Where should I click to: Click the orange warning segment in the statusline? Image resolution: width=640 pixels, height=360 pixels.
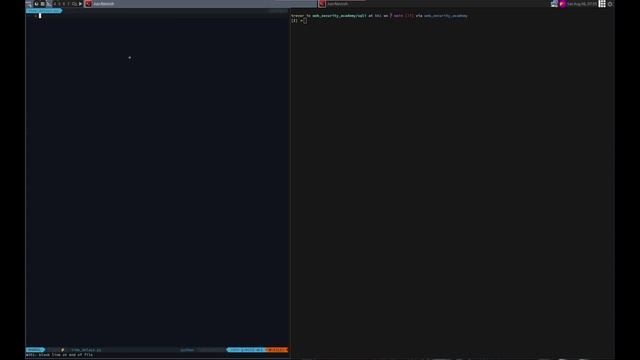[x=277, y=350]
